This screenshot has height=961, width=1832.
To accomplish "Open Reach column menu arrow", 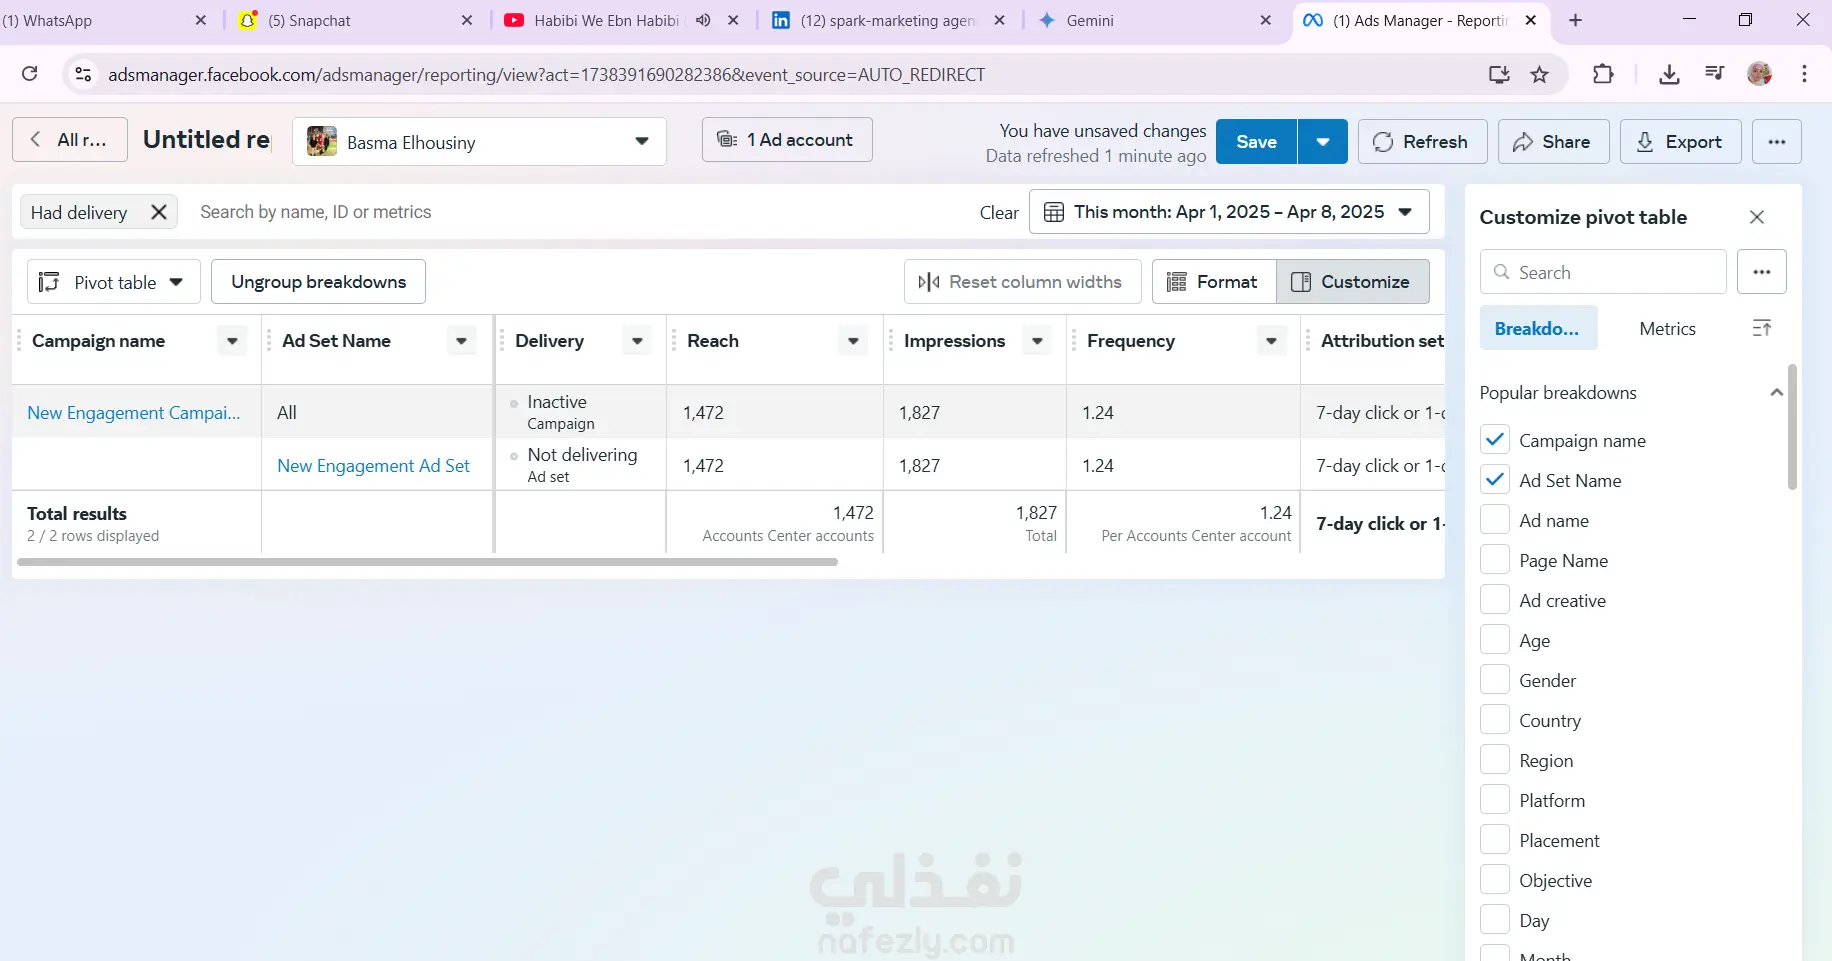I will (853, 341).
